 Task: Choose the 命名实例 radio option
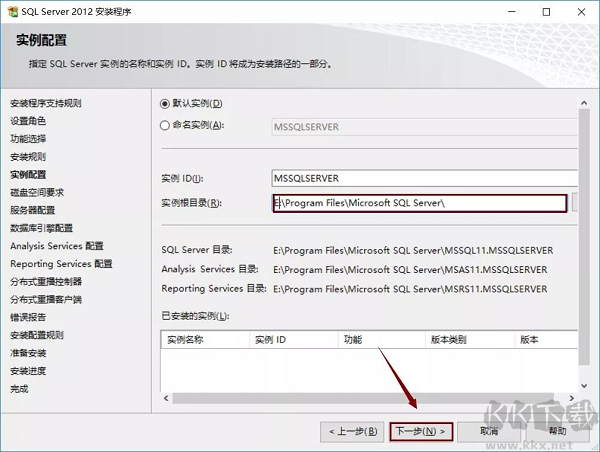pyautogui.click(x=166, y=125)
